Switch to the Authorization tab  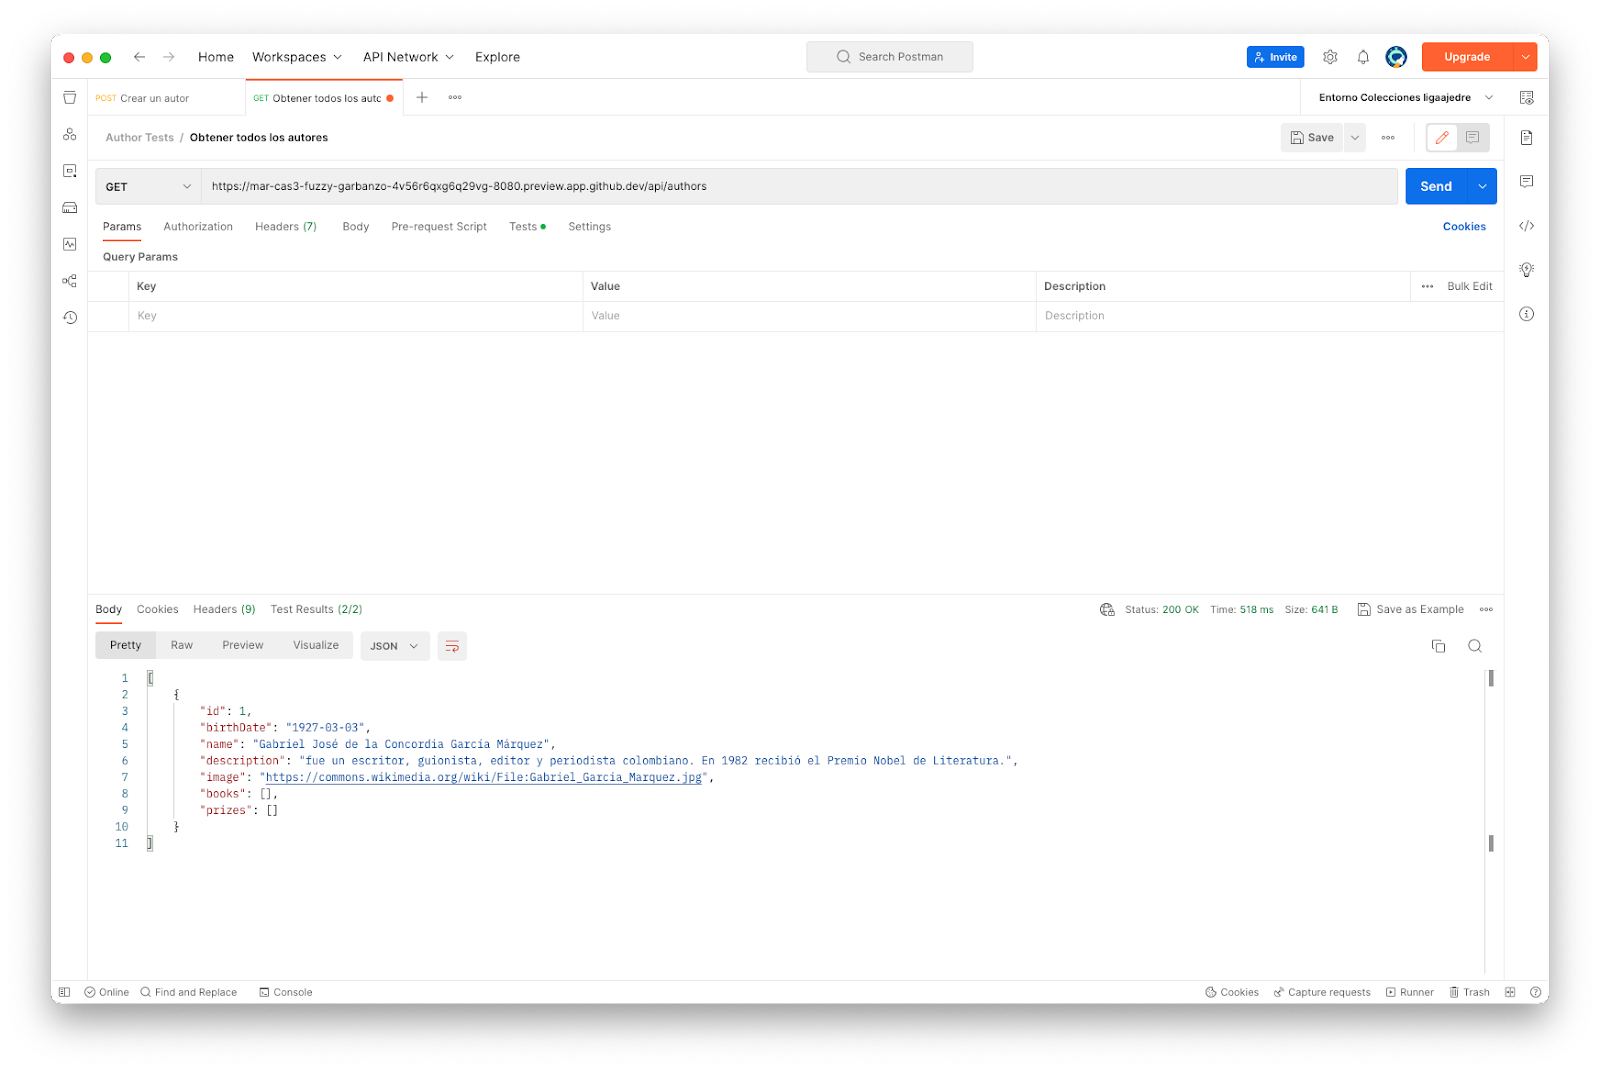(198, 227)
